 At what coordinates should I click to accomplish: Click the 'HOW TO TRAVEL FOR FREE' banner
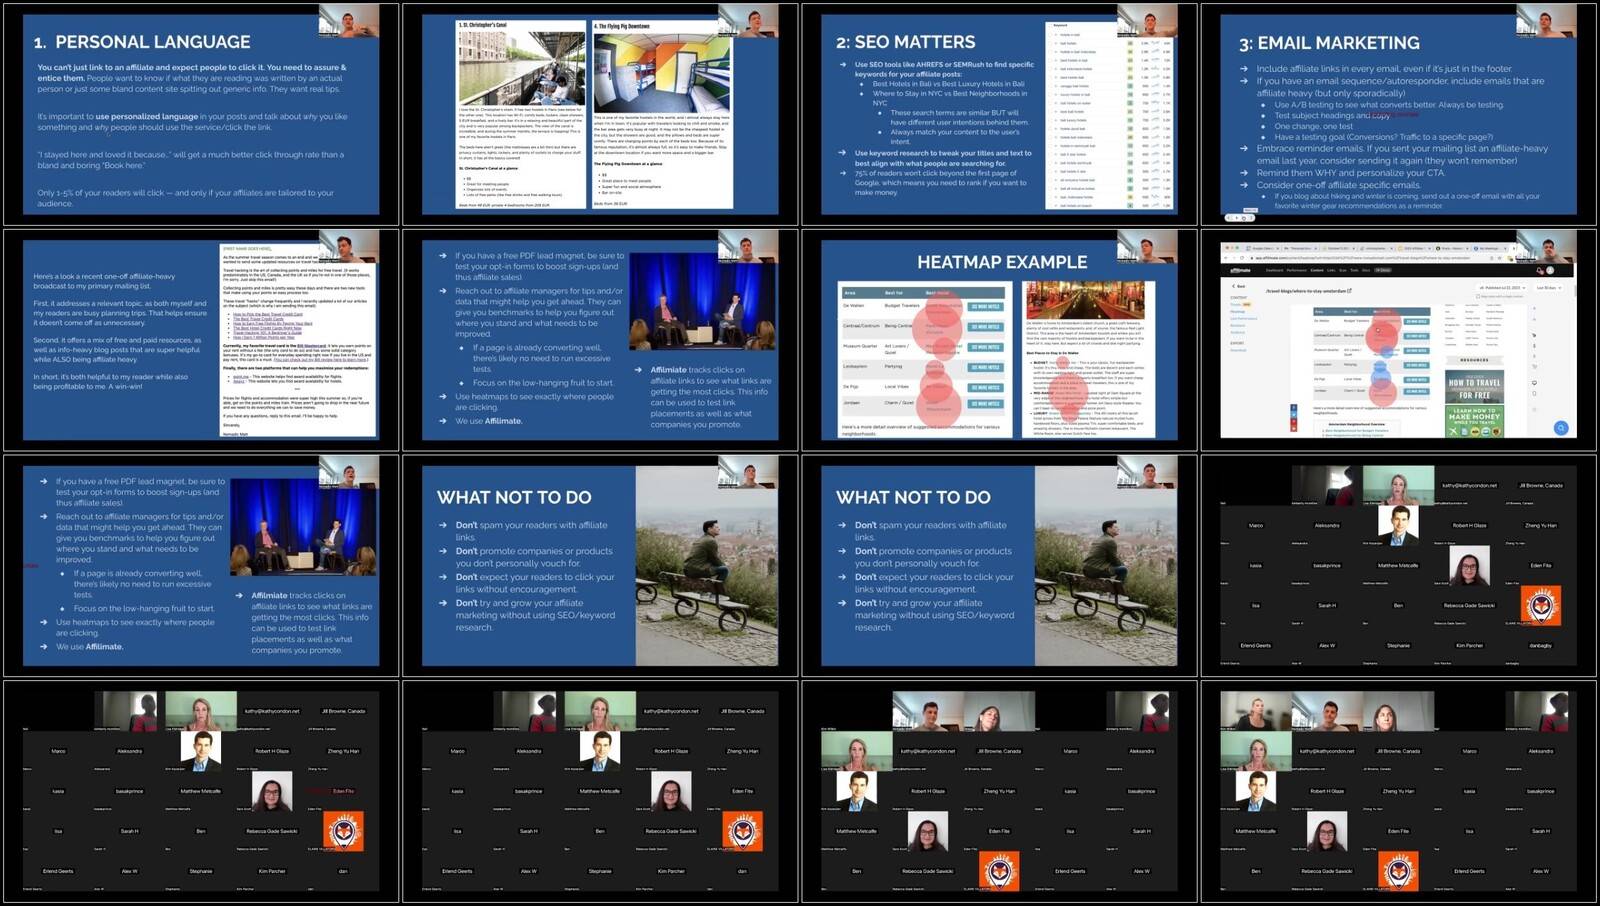click(x=1475, y=387)
